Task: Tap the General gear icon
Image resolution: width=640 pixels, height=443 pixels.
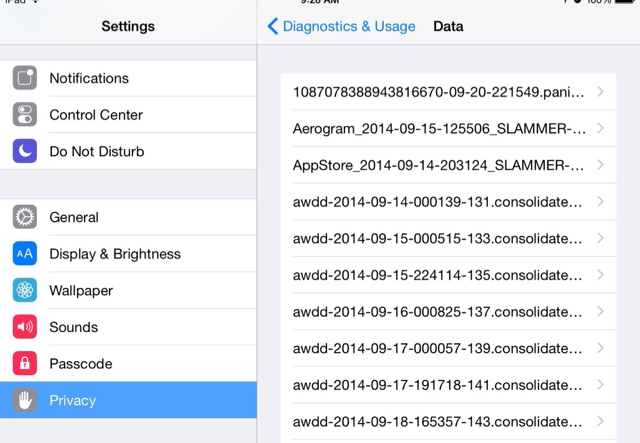Action: pyautogui.click(x=25, y=217)
